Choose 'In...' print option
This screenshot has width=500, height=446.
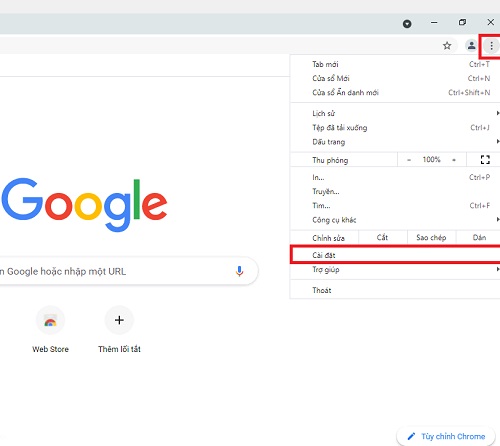pyautogui.click(x=395, y=177)
